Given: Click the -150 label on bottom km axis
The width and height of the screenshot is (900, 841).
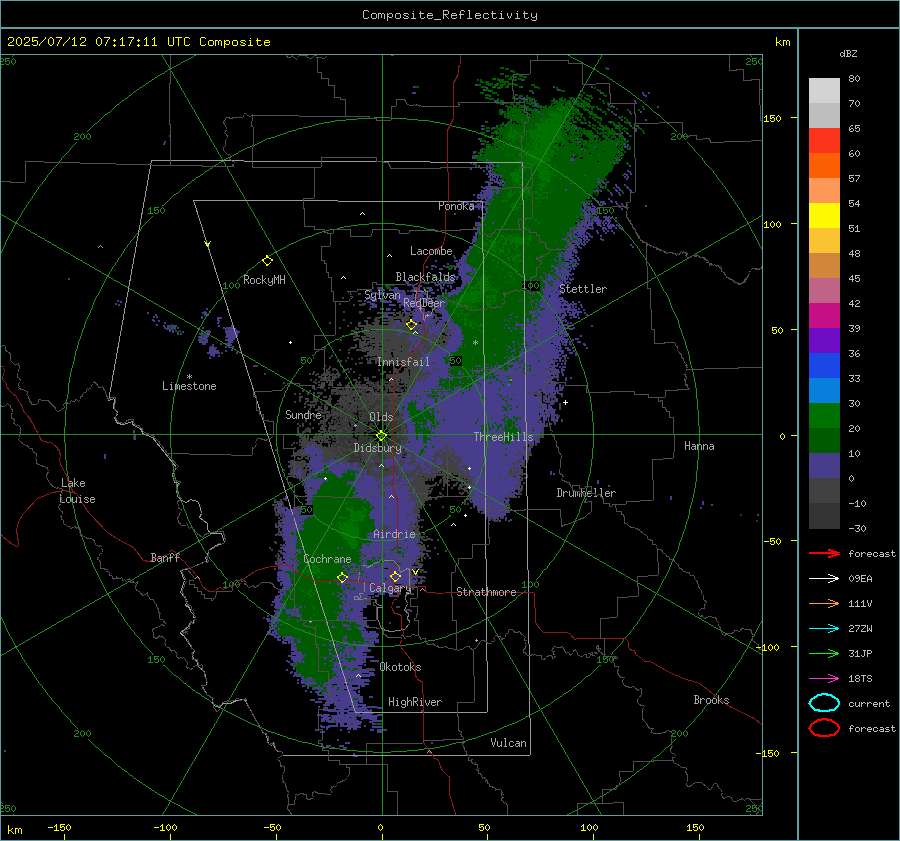Looking at the screenshot, I should point(59,828).
